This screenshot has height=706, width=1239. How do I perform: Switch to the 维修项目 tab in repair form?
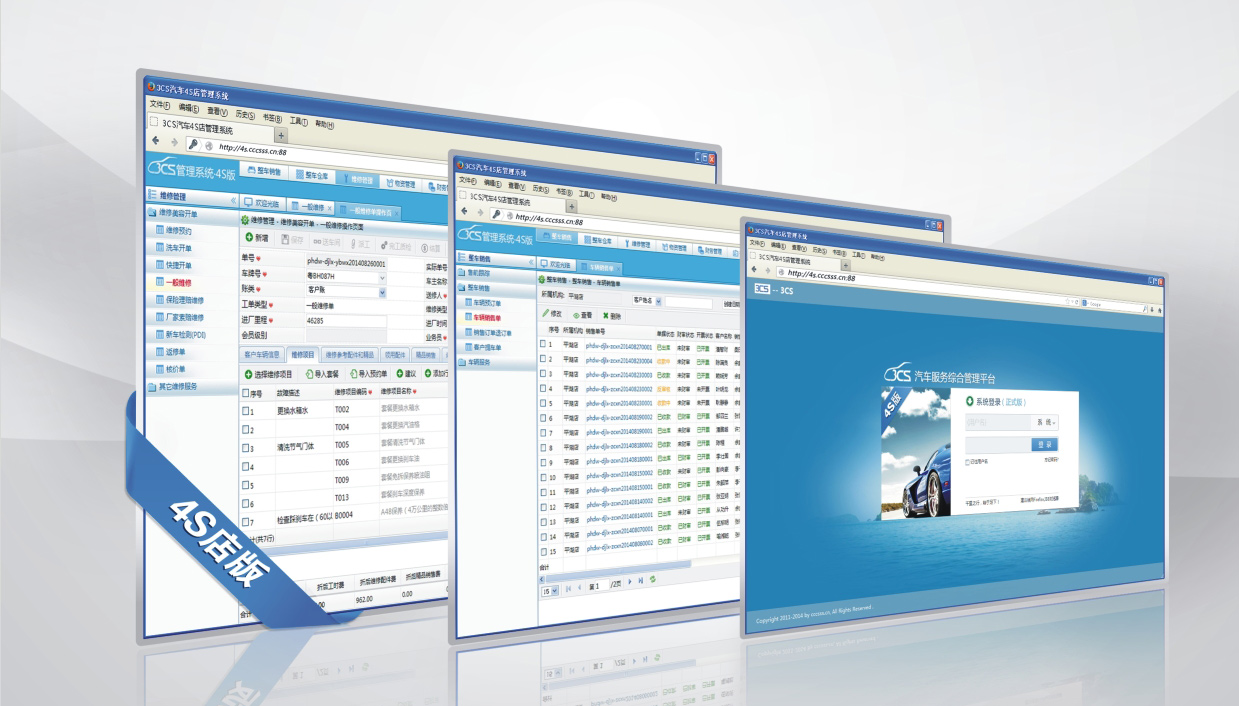coord(301,355)
